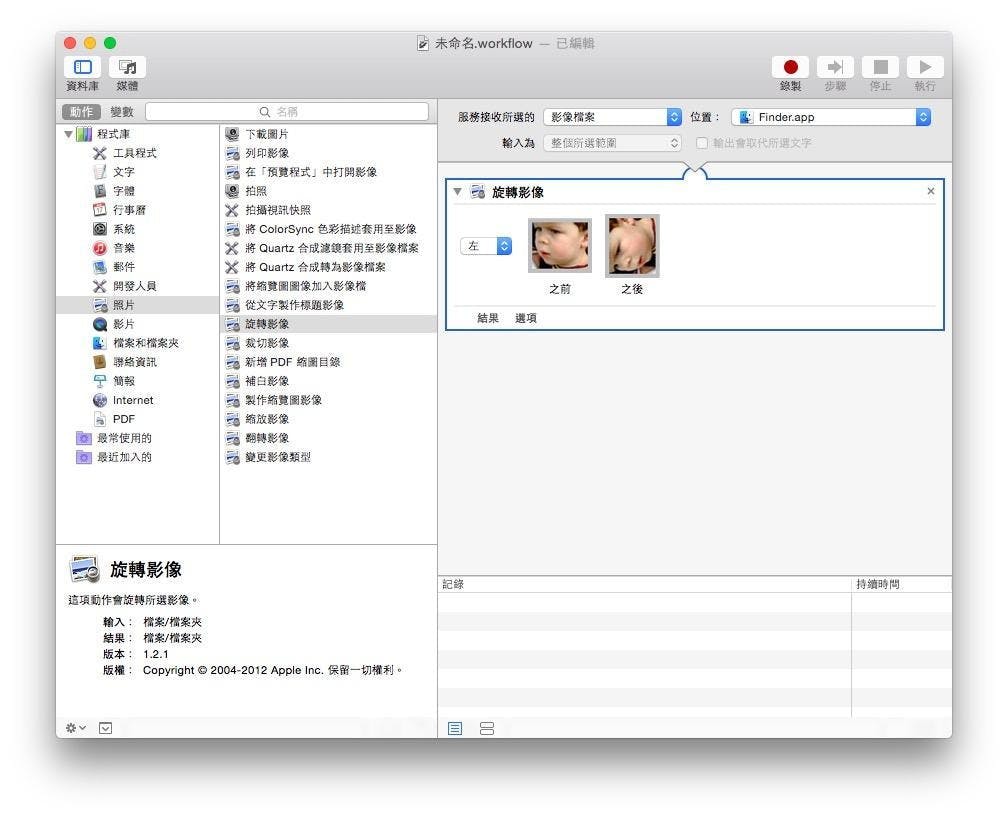Select the 翻轉影像 flip image action
This screenshot has height=818, width=1008.
tap(267, 438)
